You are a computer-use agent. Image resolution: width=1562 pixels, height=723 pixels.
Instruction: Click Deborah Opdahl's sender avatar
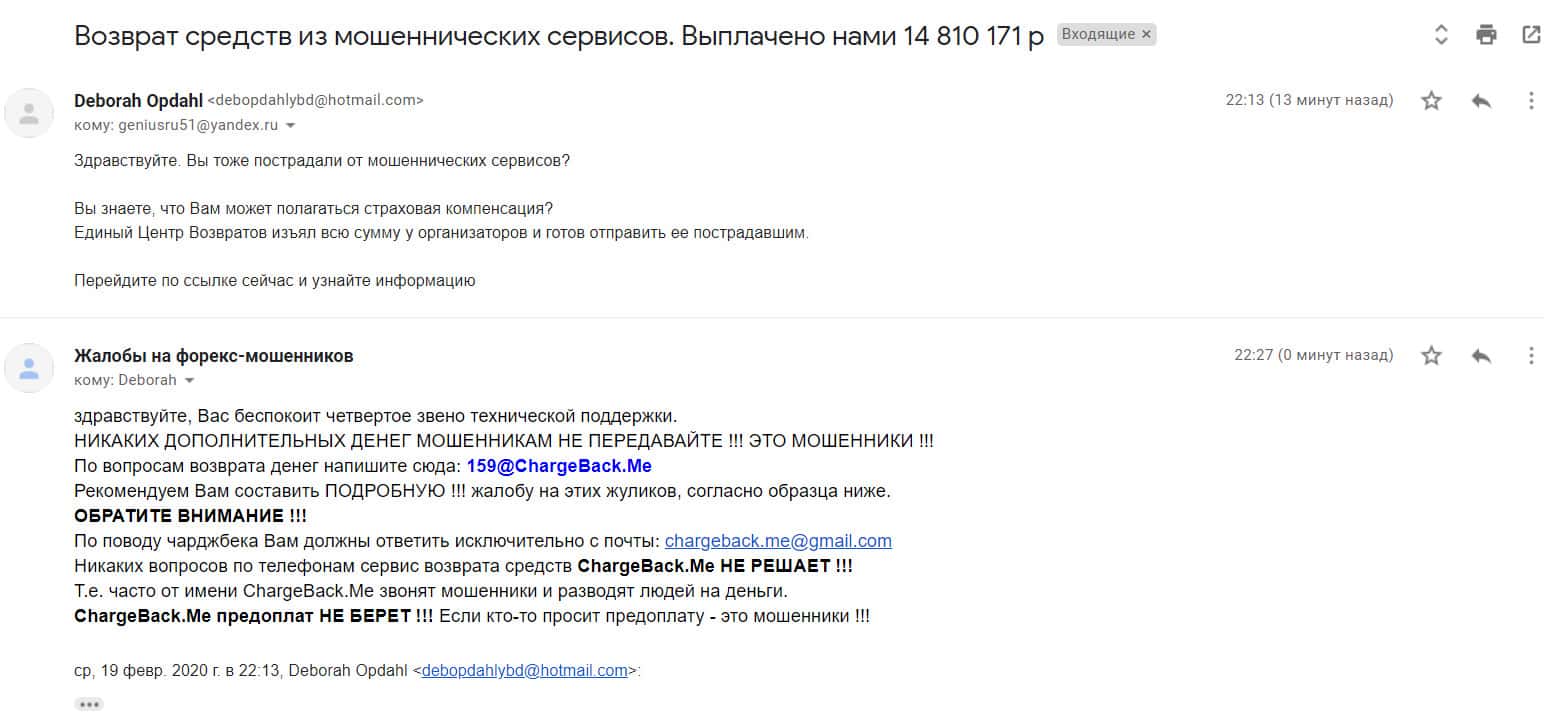point(29,113)
